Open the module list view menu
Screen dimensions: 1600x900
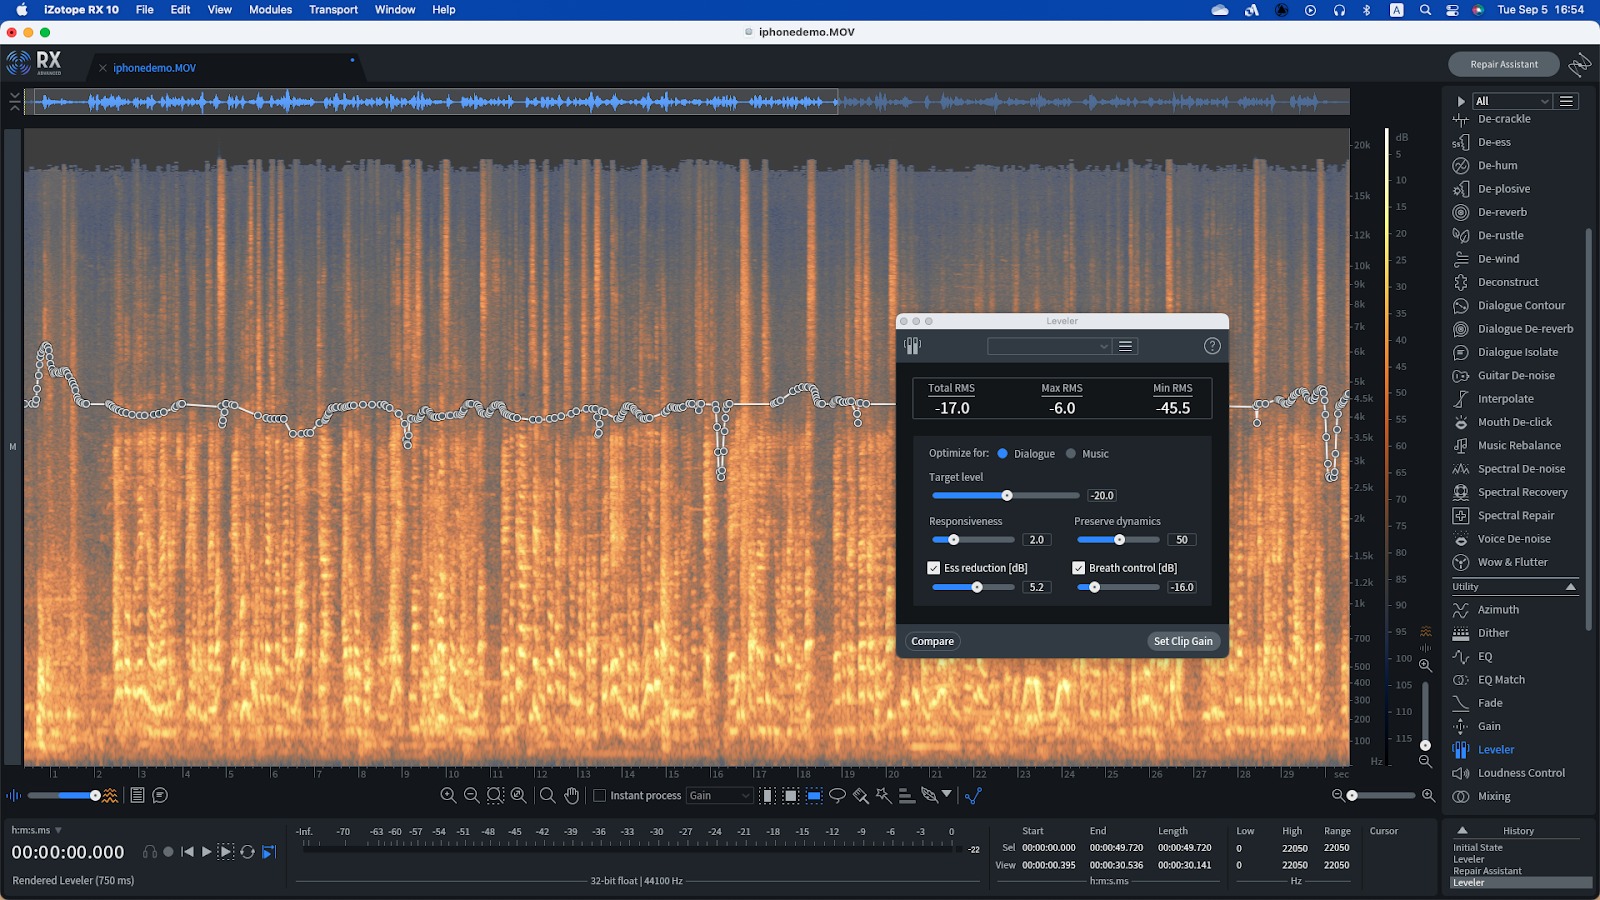[x=1567, y=101]
